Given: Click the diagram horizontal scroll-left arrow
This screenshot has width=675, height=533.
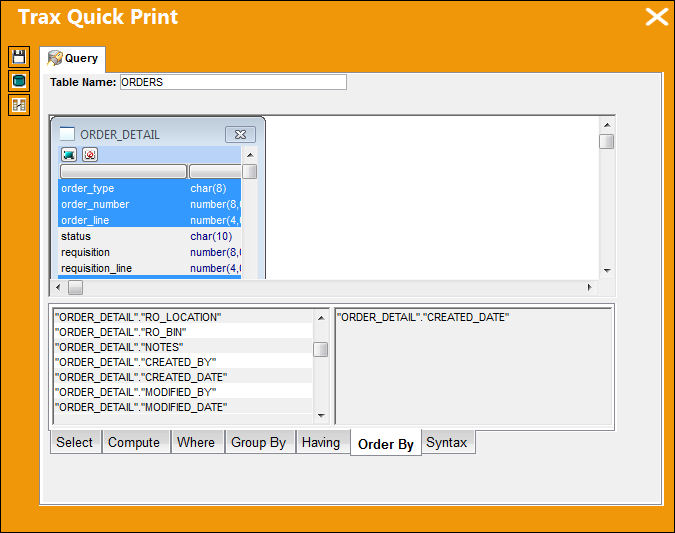Looking at the screenshot, I should pyautogui.click(x=59, y=287).
